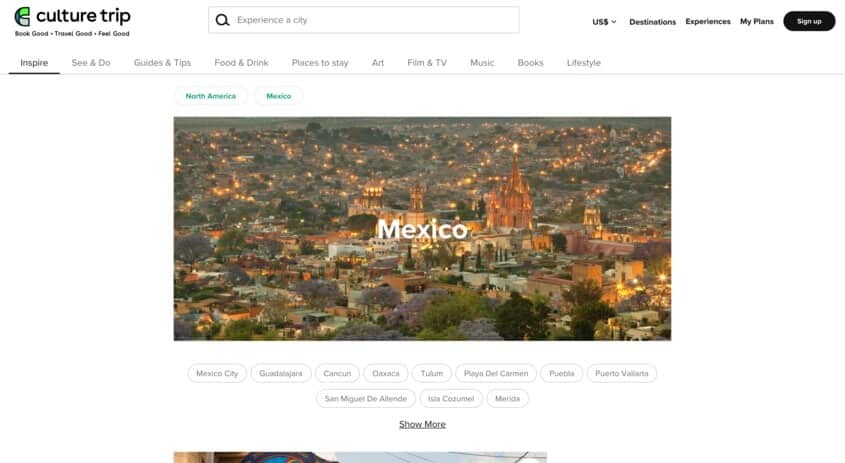Click the search magnifier icon
This screenshot has width=845, height=463.
click(222, 20)
